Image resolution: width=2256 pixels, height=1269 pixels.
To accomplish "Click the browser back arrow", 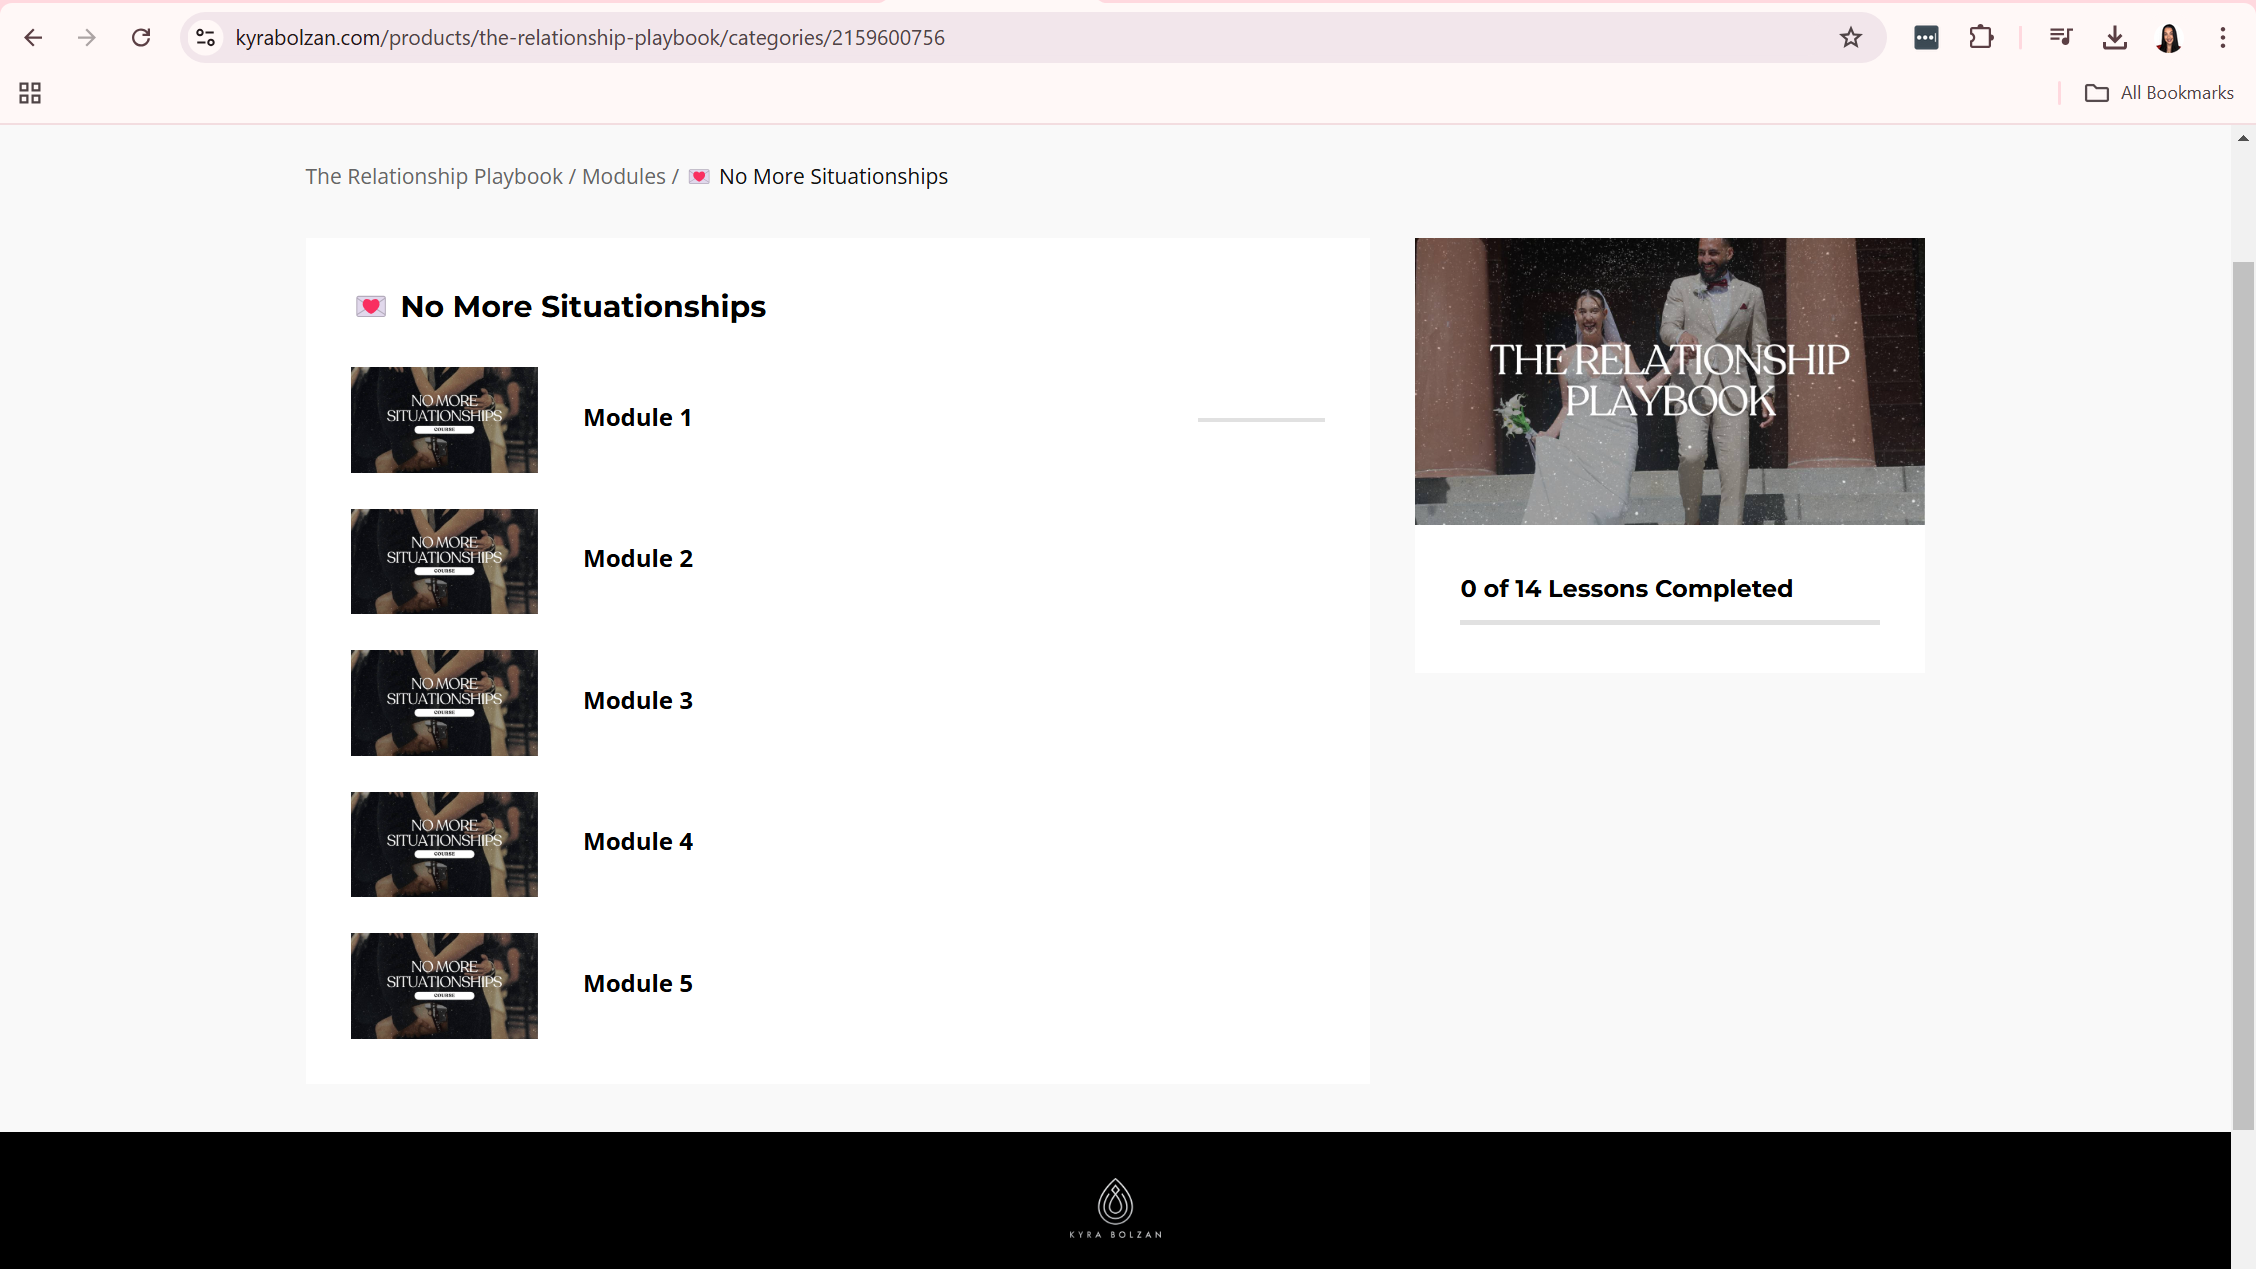I will 33,38.
